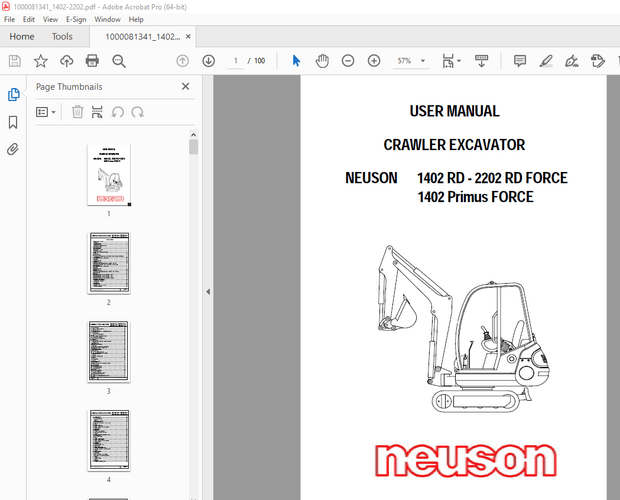Open Page Thumbnails sidebar icon
This screenshot has width=620, height=500.
click(x=13, y=95)
